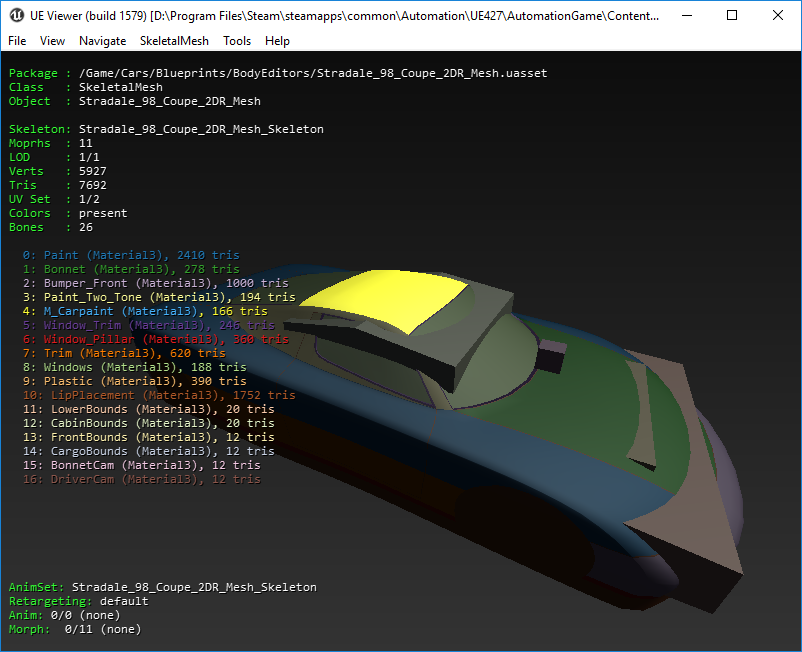Open the Help menu

pyautogui.click(x=277, y=41)
